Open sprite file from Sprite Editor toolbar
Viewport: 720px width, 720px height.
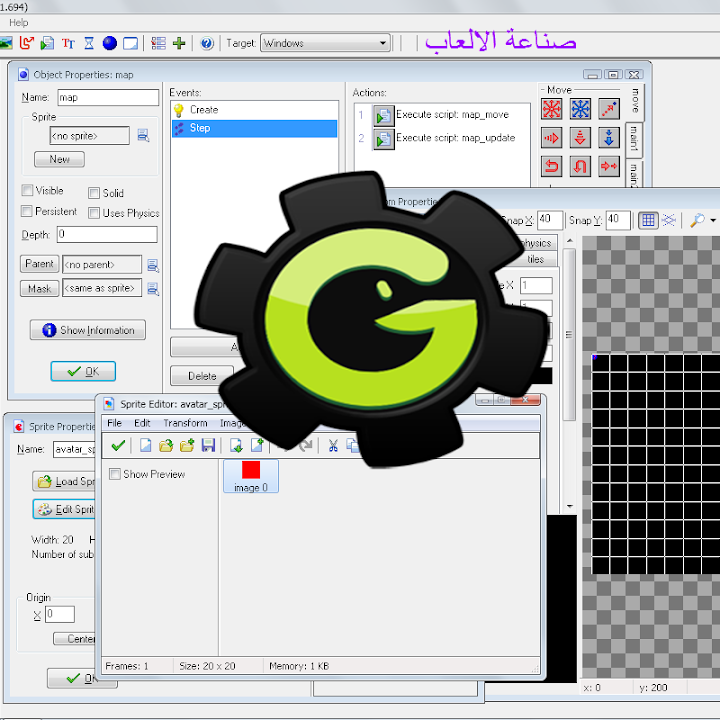pyautogui.click(x=166, y=445)
